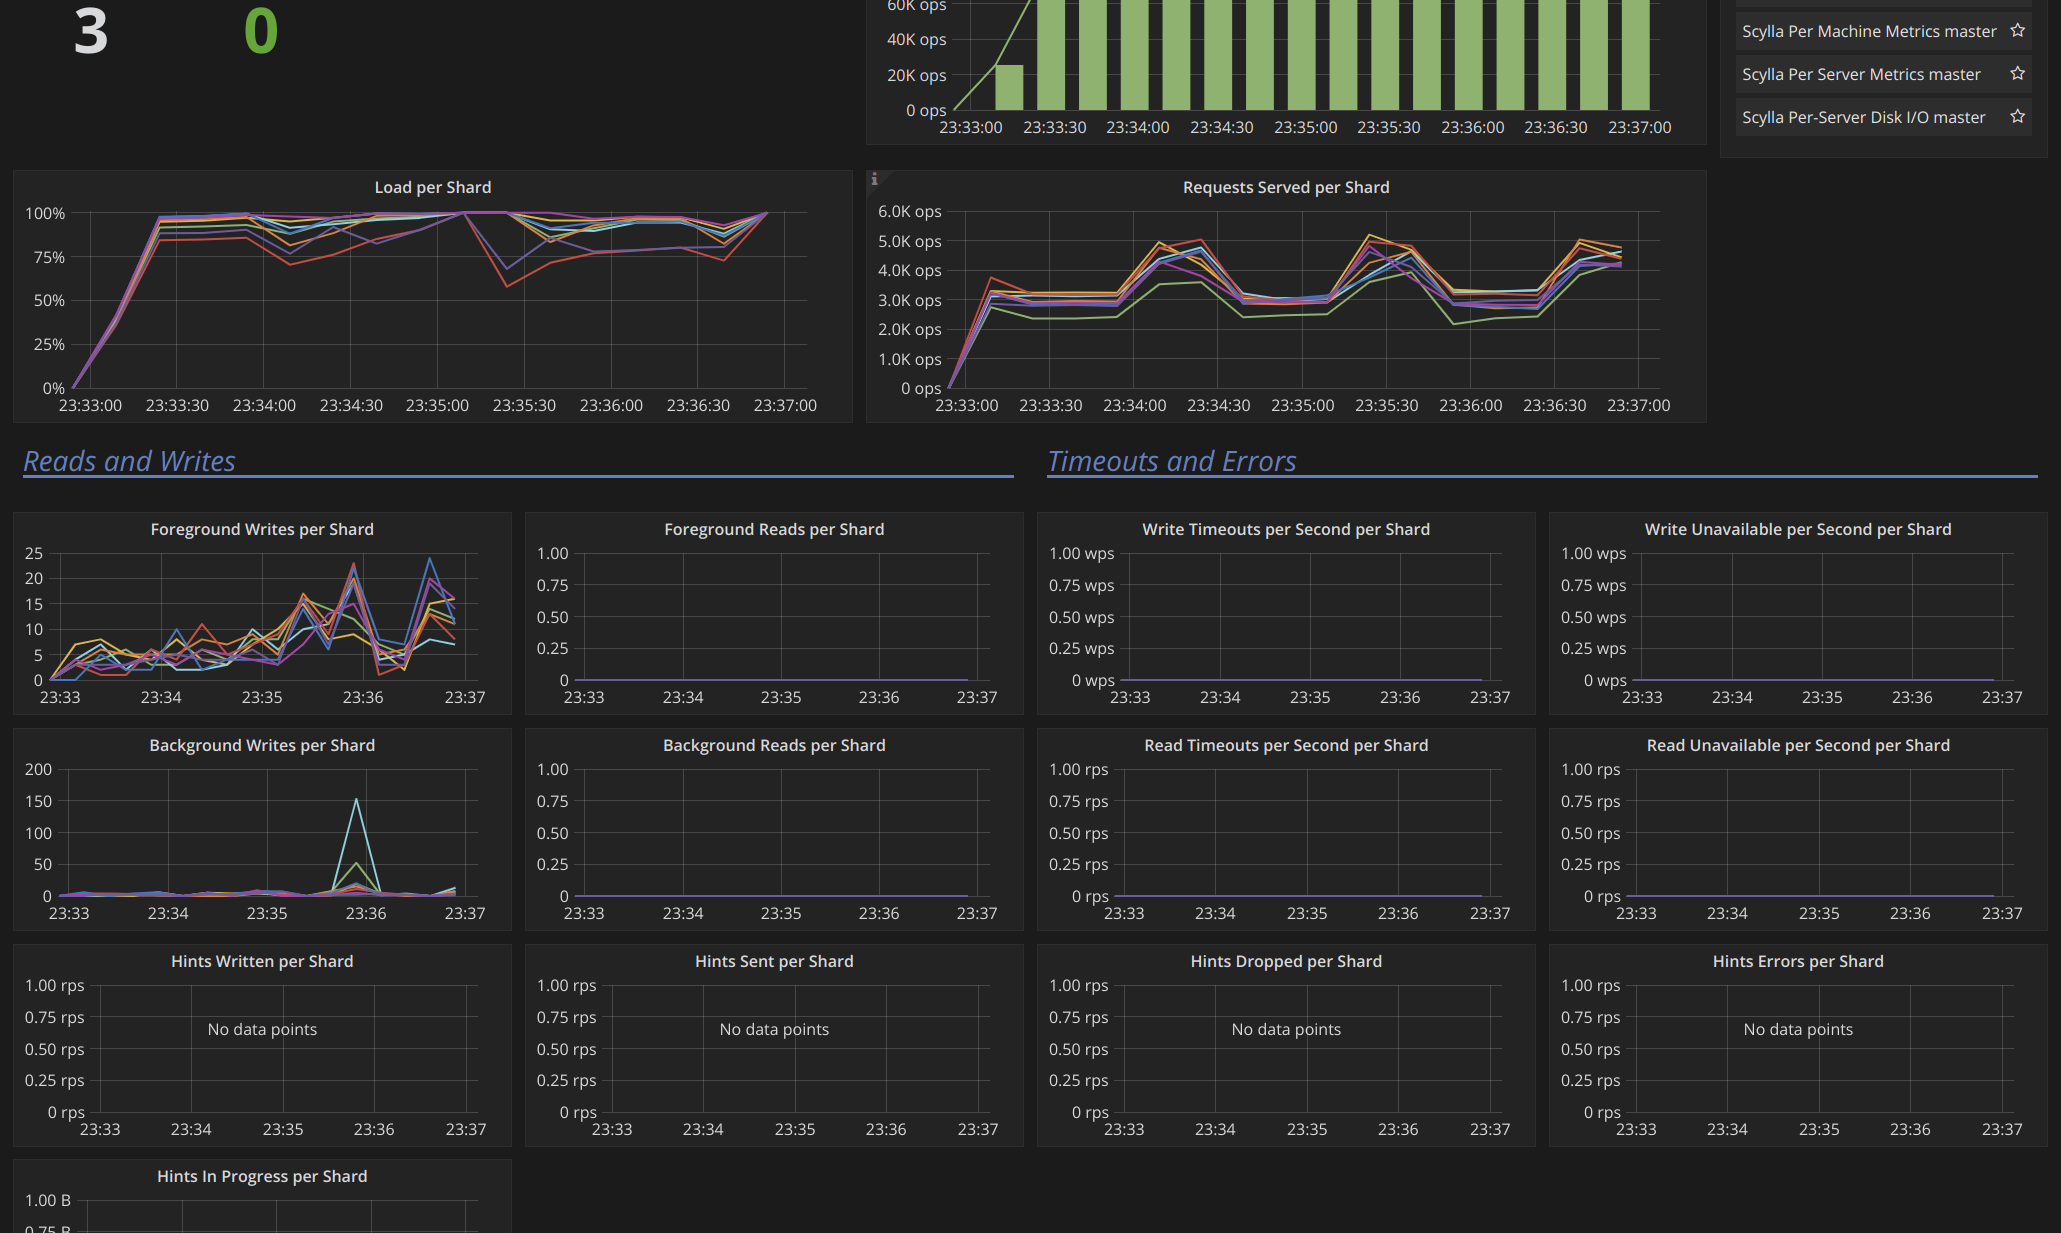This screenshot has height=1233, width=2061.
Task: Star the Scylla Per Machine Metrics master dashboard
Action: click(2017, 31)
